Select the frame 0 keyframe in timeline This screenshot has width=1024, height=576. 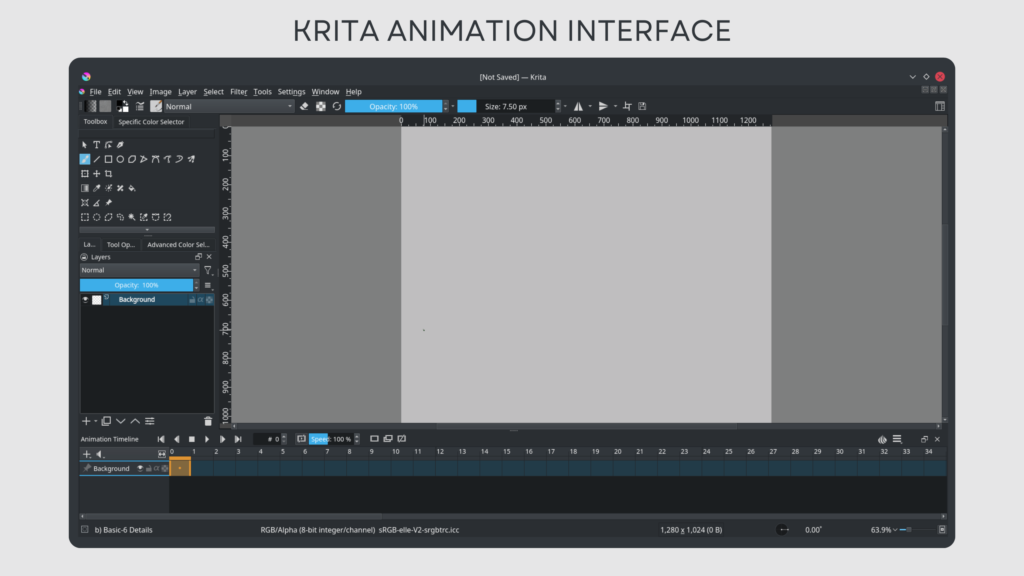[x=180, y=468]
